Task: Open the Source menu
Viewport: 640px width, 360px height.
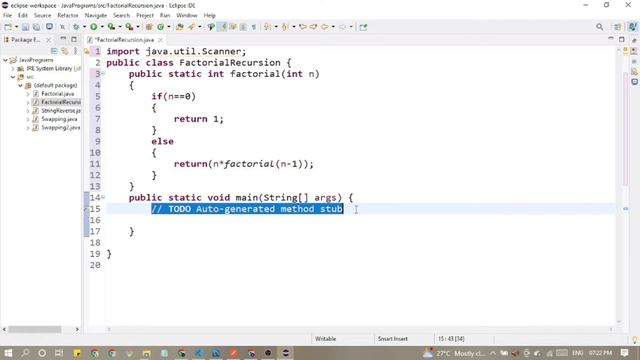Action: (x=42, y=16)
